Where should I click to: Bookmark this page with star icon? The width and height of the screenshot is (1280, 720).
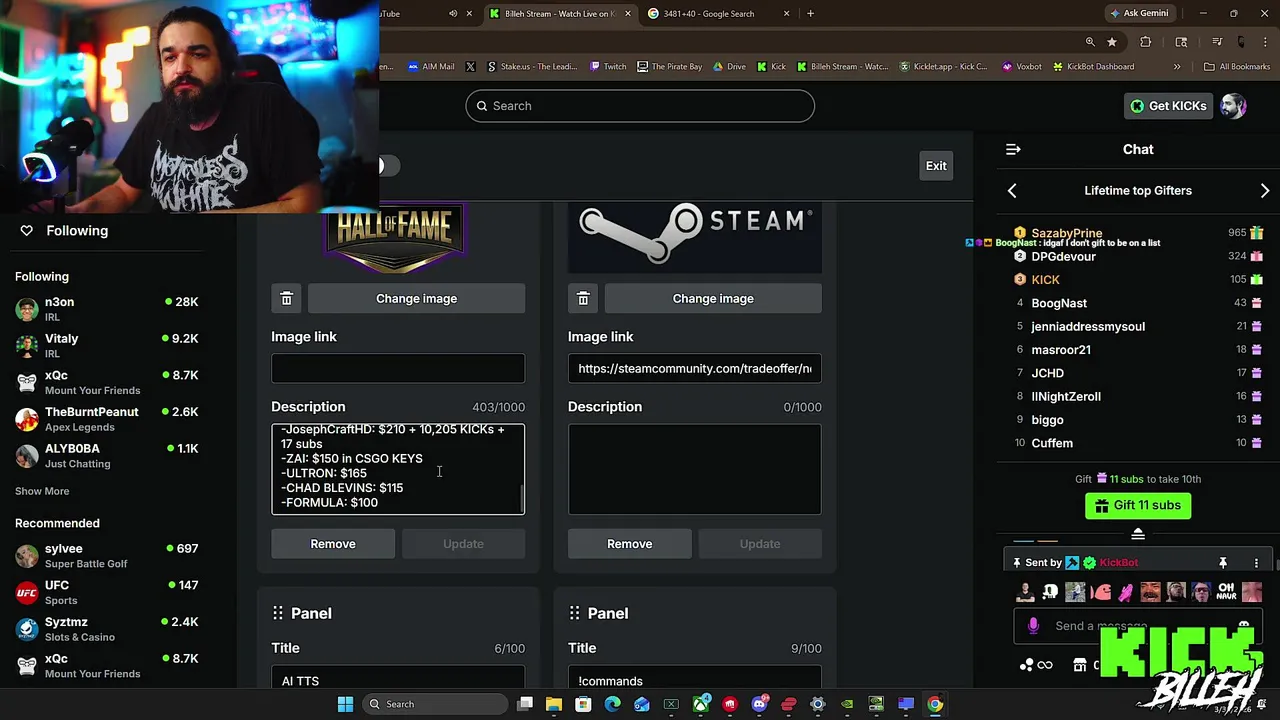click(x=1112, y=42)
